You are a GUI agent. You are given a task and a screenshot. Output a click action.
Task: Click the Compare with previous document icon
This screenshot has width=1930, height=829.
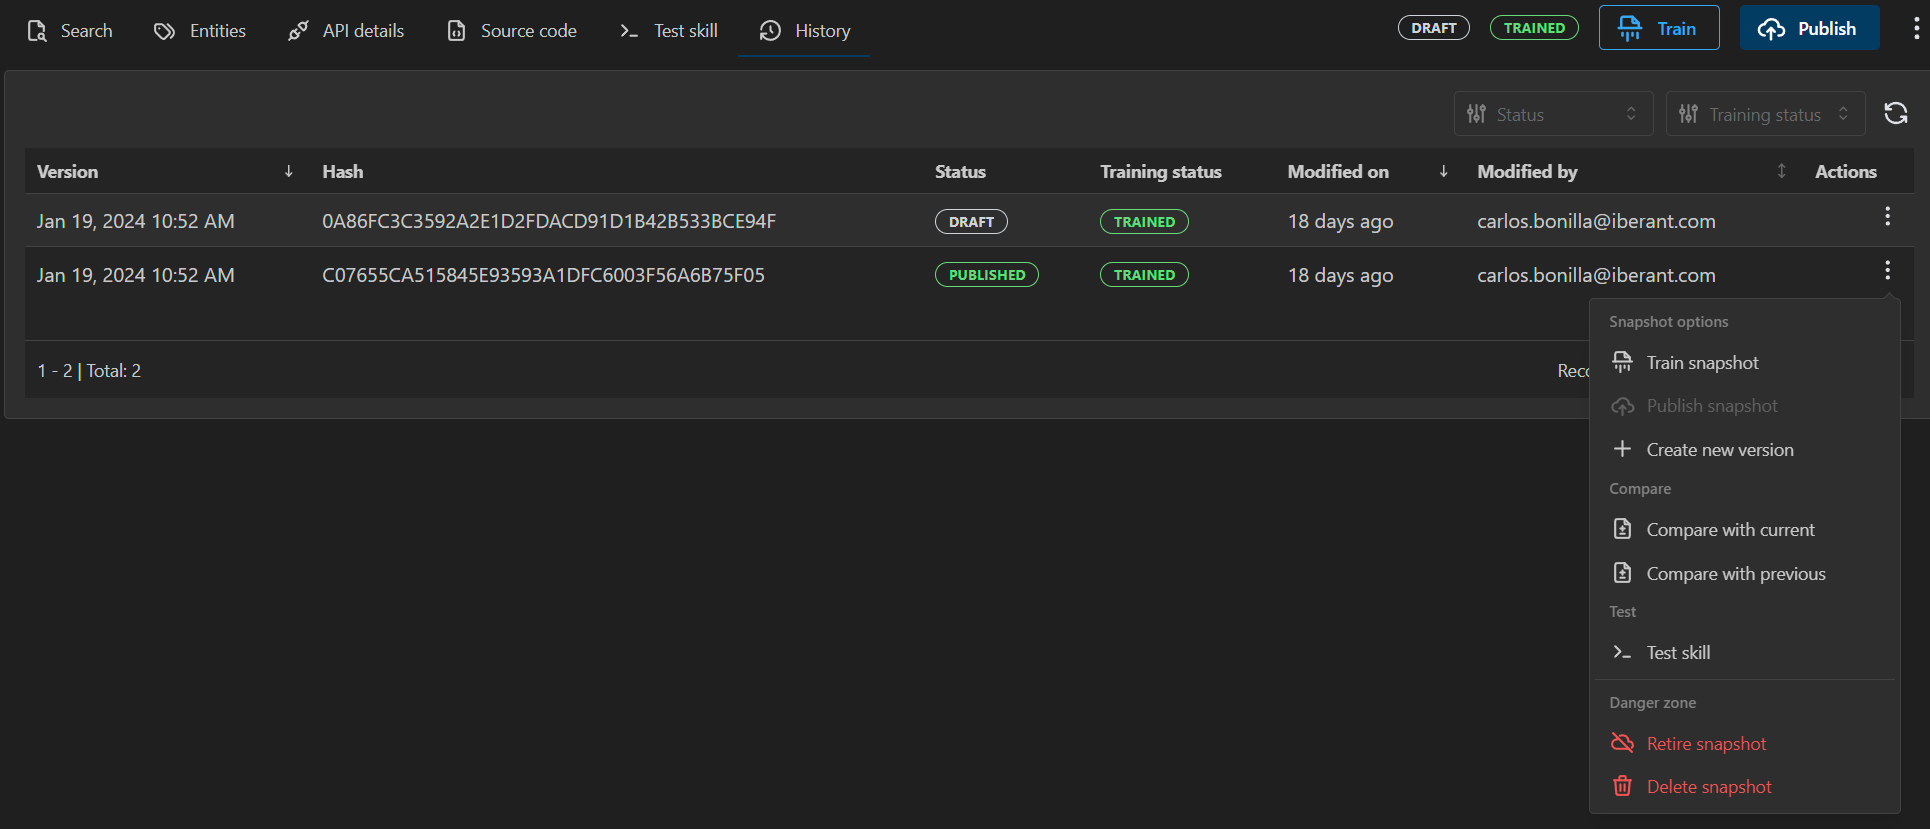tap(1622, 573)
